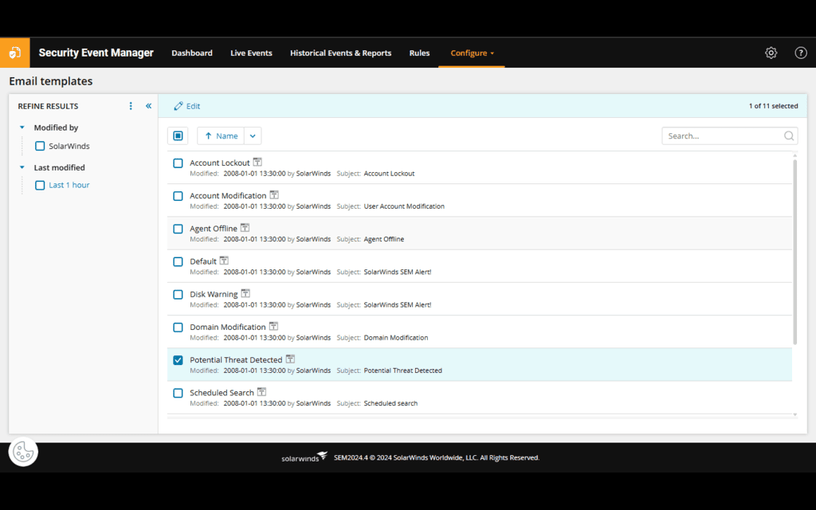The height and width of the screenshot is (510, 816).
Task: Click the Disk Warning template name
Action: coord(213,294)
